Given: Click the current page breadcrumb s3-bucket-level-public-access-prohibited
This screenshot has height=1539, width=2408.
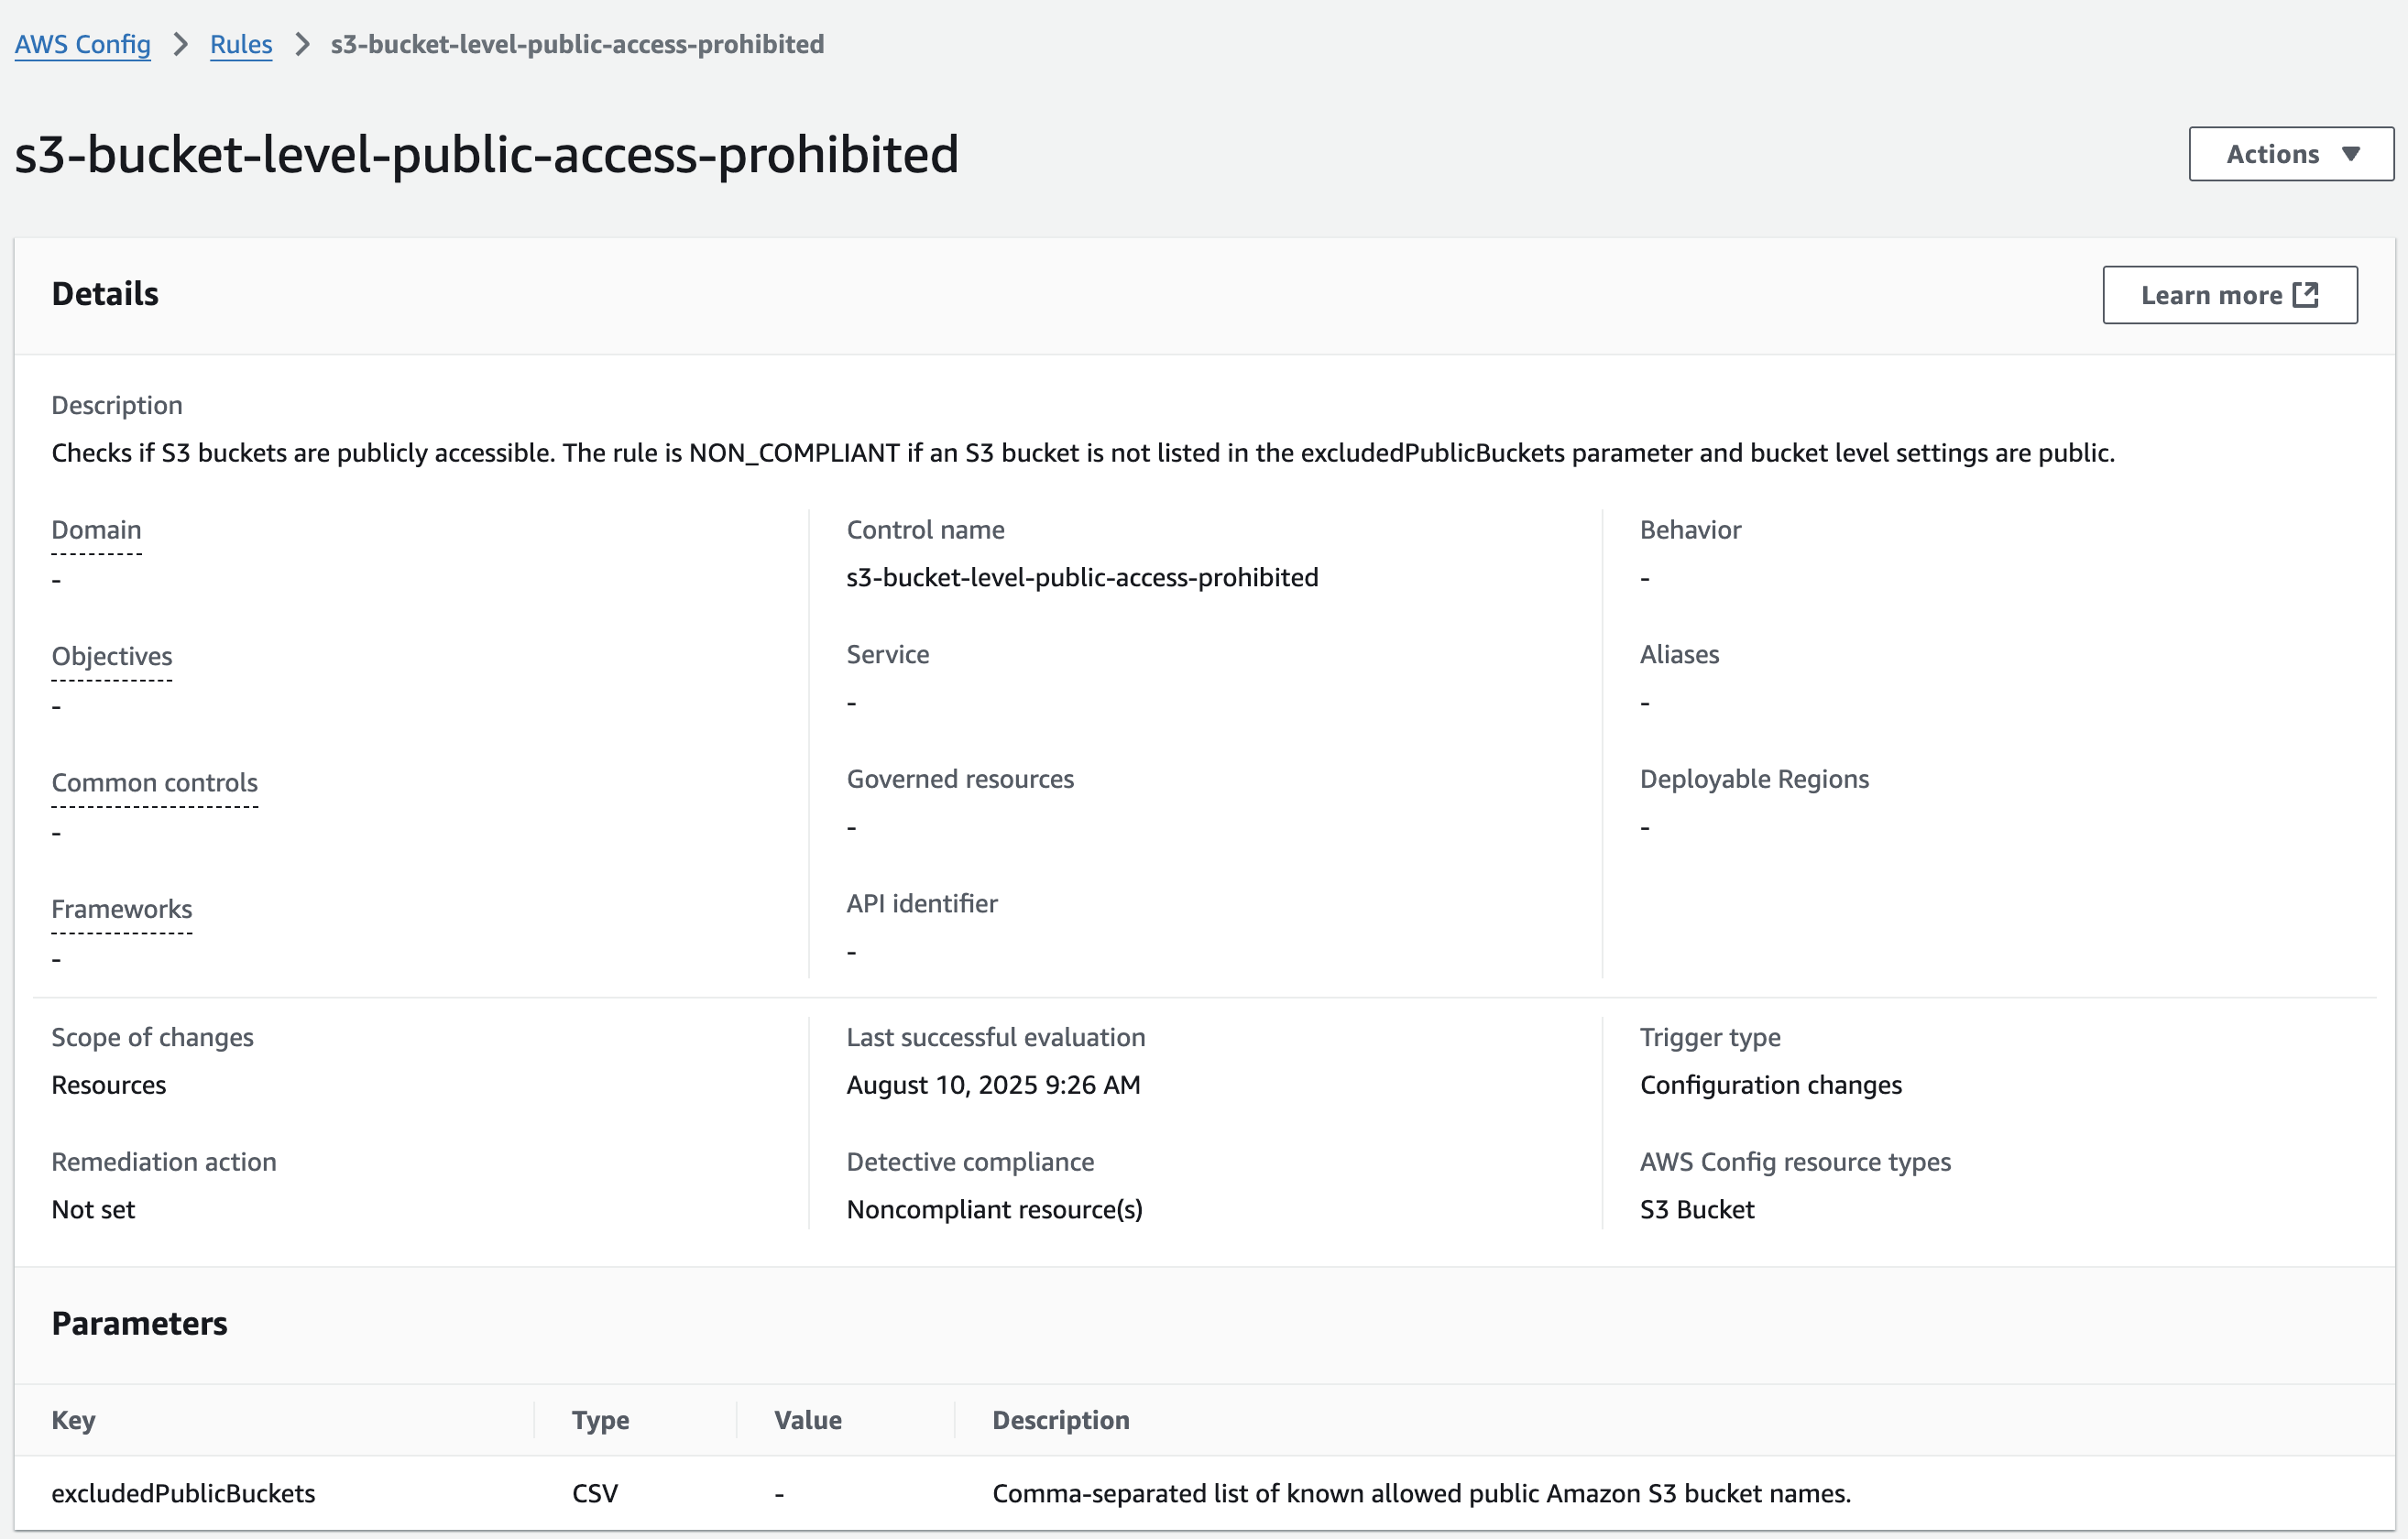Looking at the screenshot, I should point(577,44).
